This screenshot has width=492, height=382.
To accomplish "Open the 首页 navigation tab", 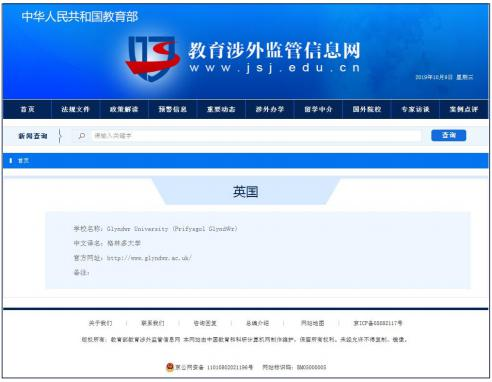I will (27, 109).
